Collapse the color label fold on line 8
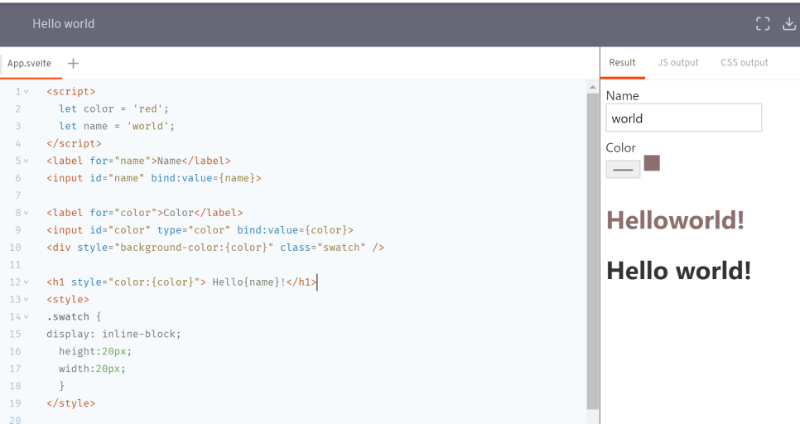 pos(26,213)
